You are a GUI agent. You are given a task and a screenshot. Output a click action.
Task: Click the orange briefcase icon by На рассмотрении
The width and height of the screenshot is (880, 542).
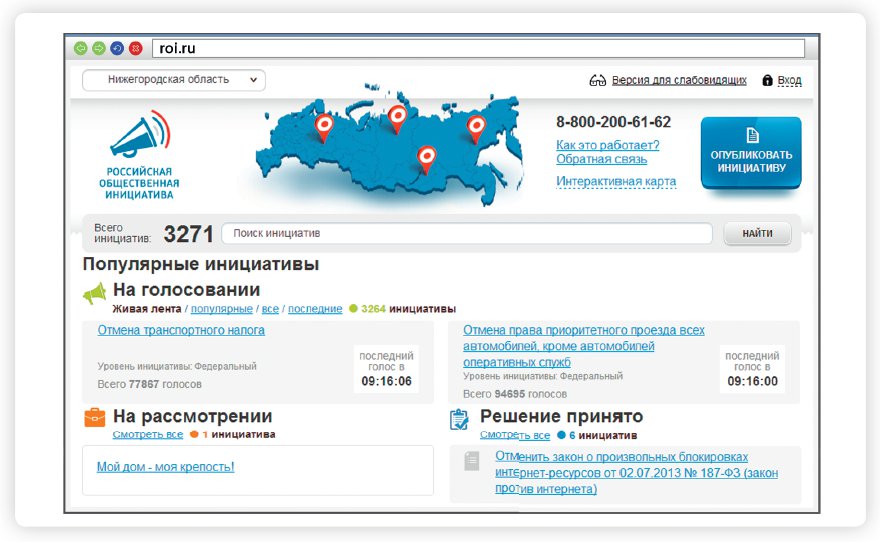pos(94,417)
